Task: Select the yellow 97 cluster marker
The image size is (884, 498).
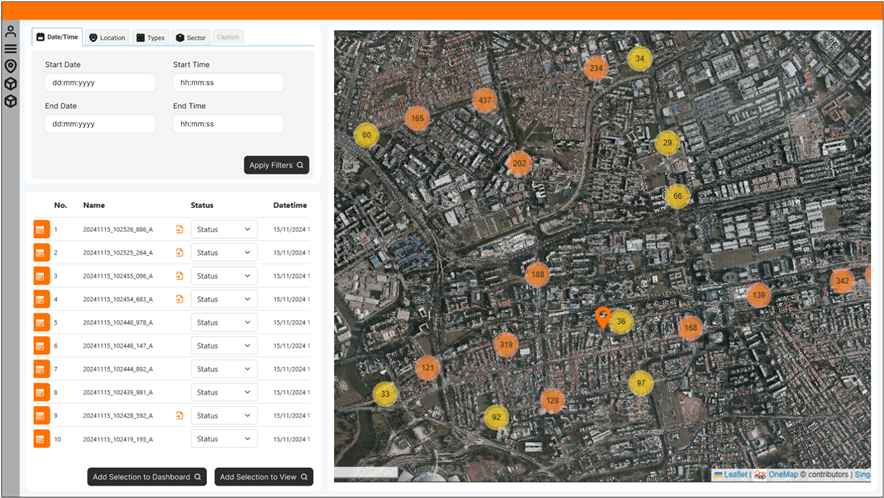Action: [x=641, y=383]
